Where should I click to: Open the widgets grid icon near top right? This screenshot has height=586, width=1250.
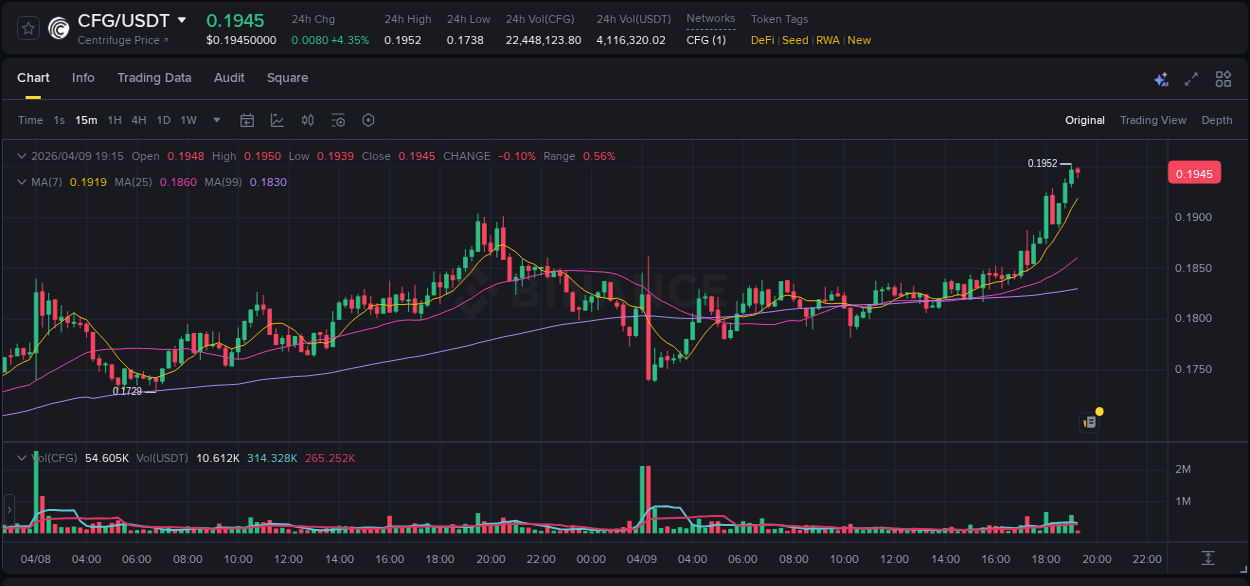click(1223, 78)
